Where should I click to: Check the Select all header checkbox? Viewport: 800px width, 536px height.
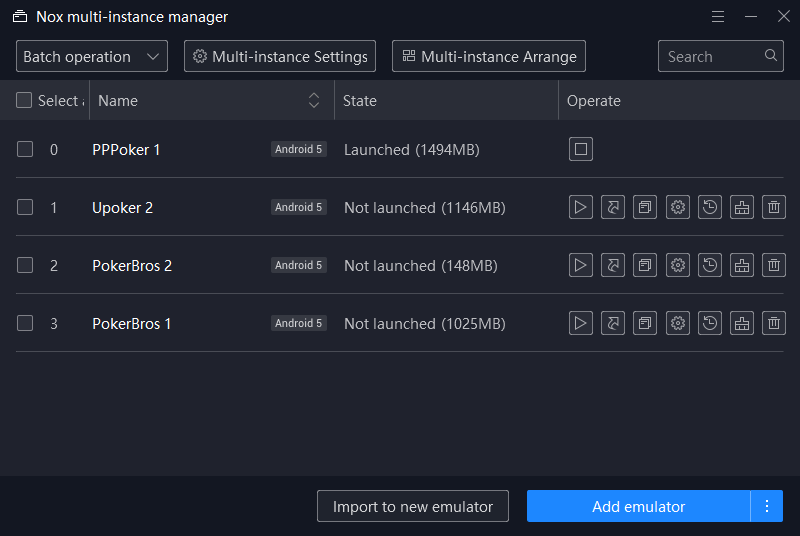(25, 101)
